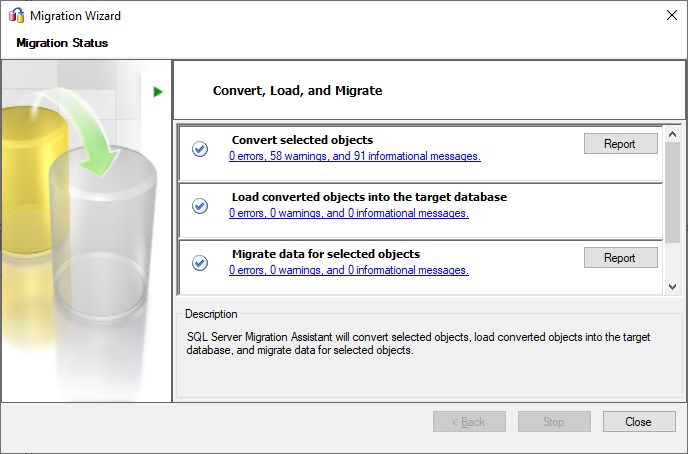Click the status list scrollbar thumb
This screenshot has width=688, height=454.
[672, 192]
